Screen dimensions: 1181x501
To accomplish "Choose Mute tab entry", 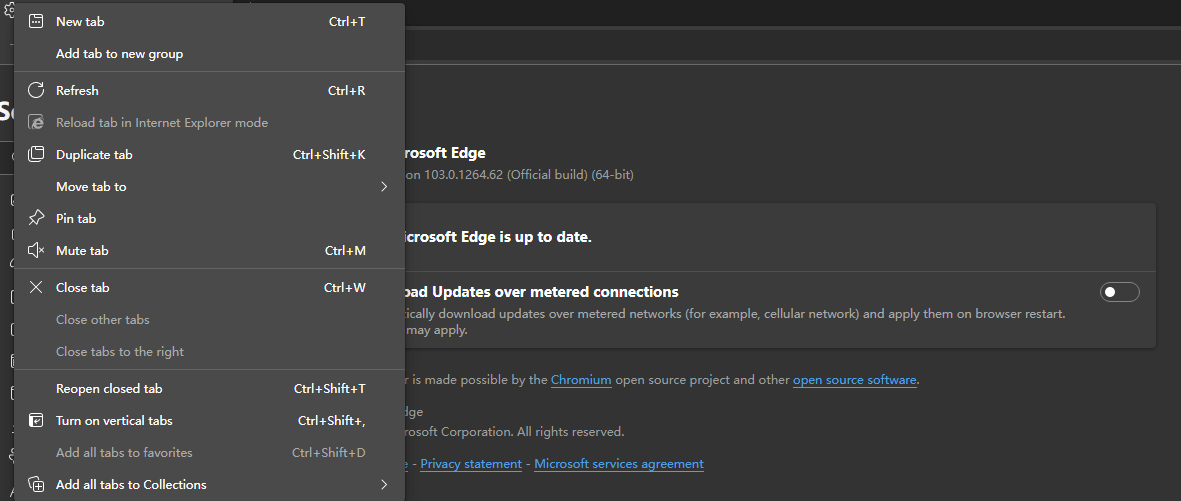I will click(x=209, y=250).
